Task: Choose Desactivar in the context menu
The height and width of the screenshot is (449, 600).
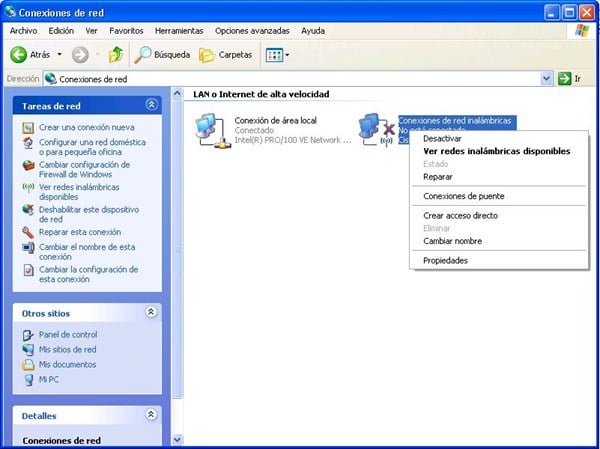Action: pyautogui.click(x=442, y=139)
